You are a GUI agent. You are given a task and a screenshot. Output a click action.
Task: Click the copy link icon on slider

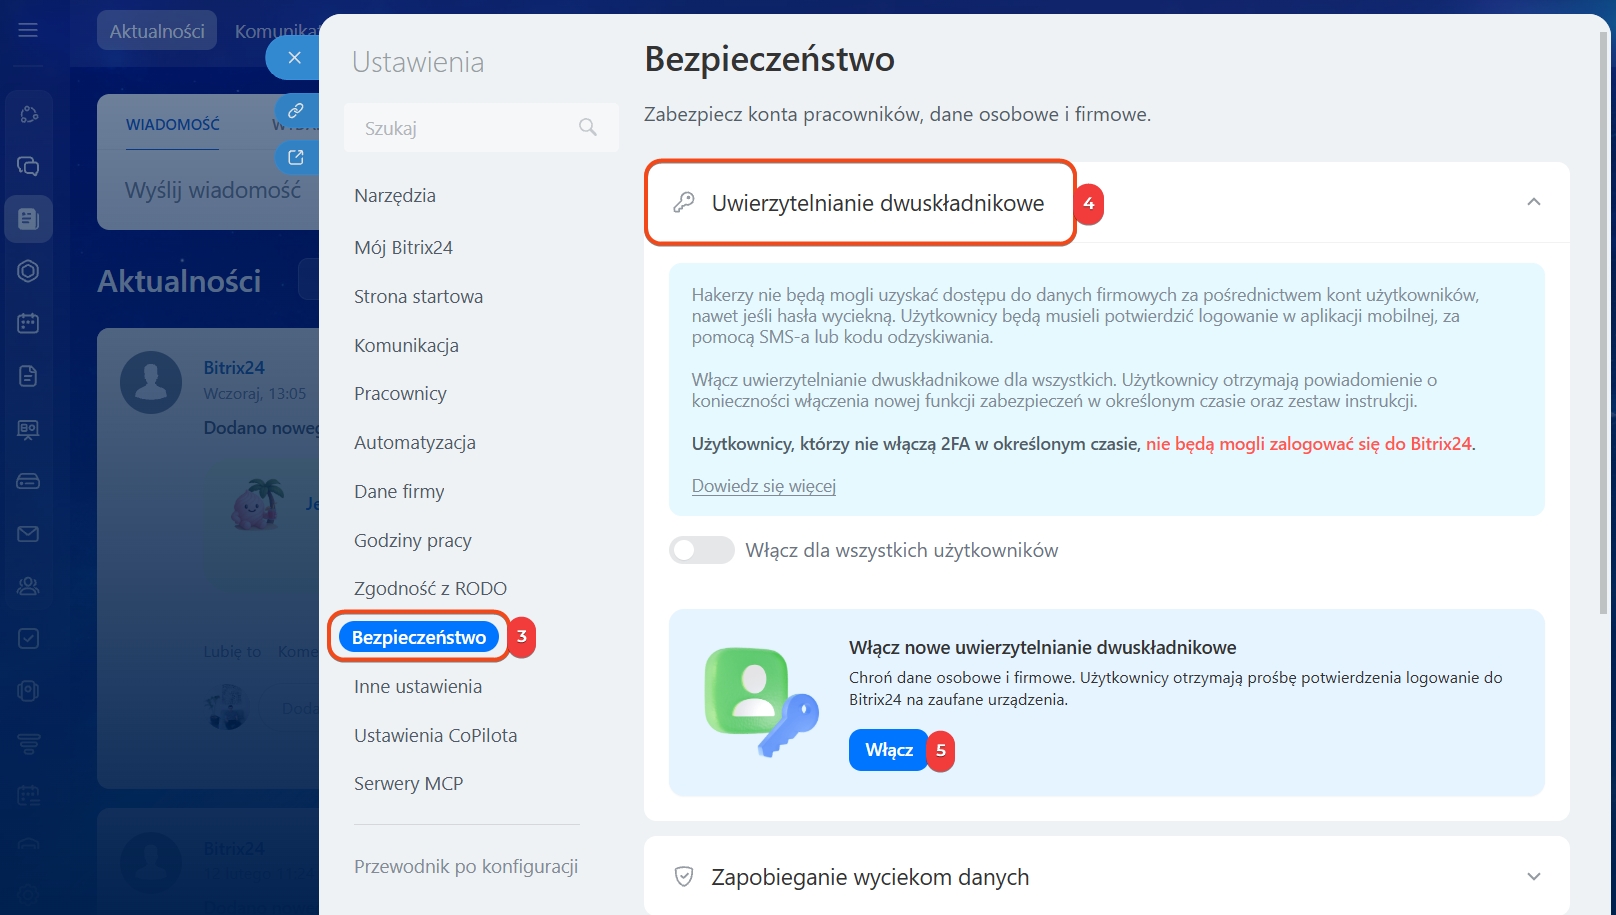pyautogui.click(x=296, y=110)
